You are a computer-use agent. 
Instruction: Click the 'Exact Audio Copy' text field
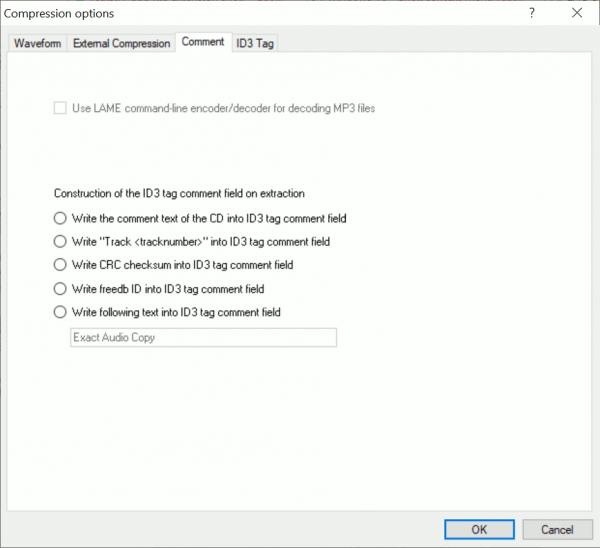(x=203, y=338)
